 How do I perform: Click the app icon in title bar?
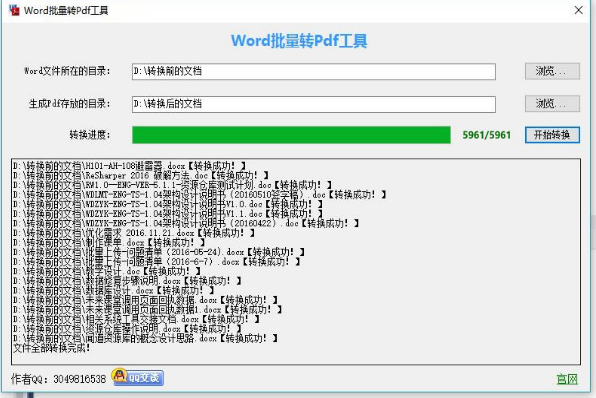[14, 10]
